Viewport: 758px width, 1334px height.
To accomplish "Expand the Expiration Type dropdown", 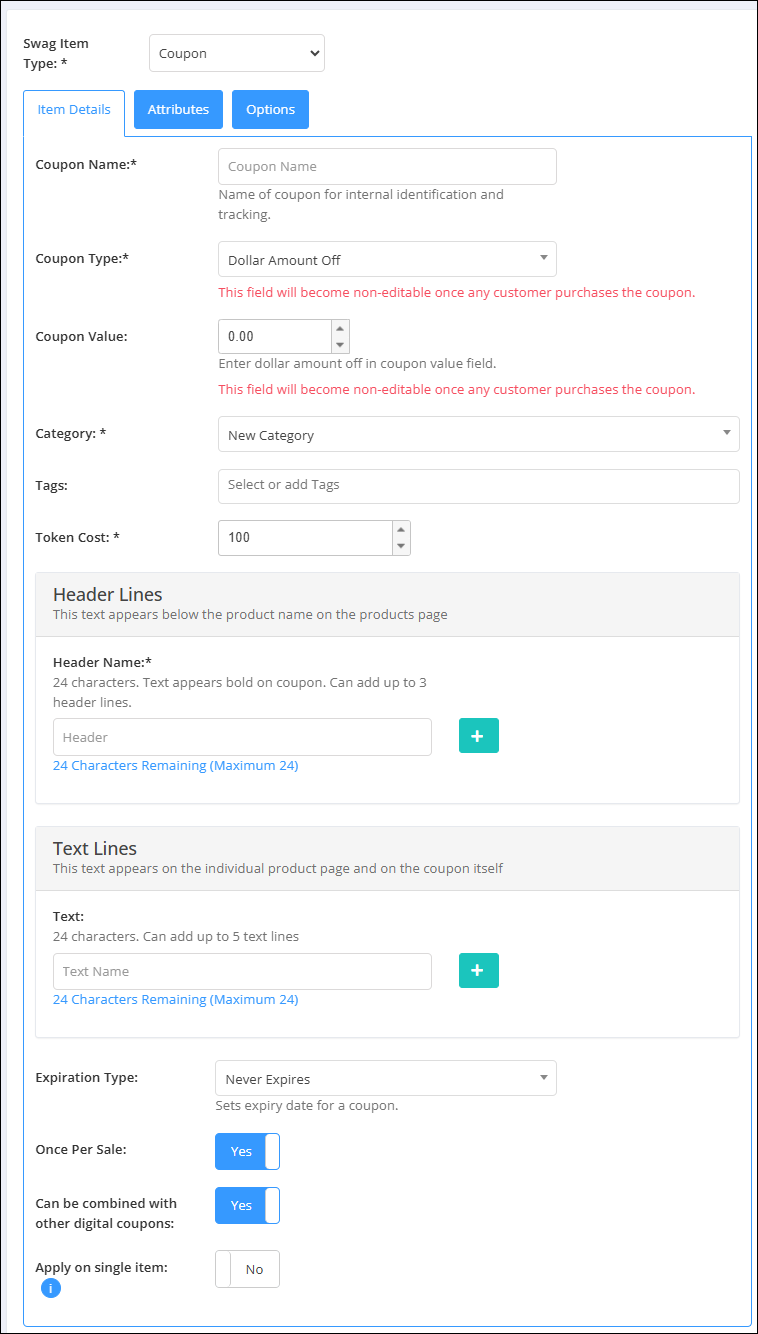I will click(x=385, y=1079).
